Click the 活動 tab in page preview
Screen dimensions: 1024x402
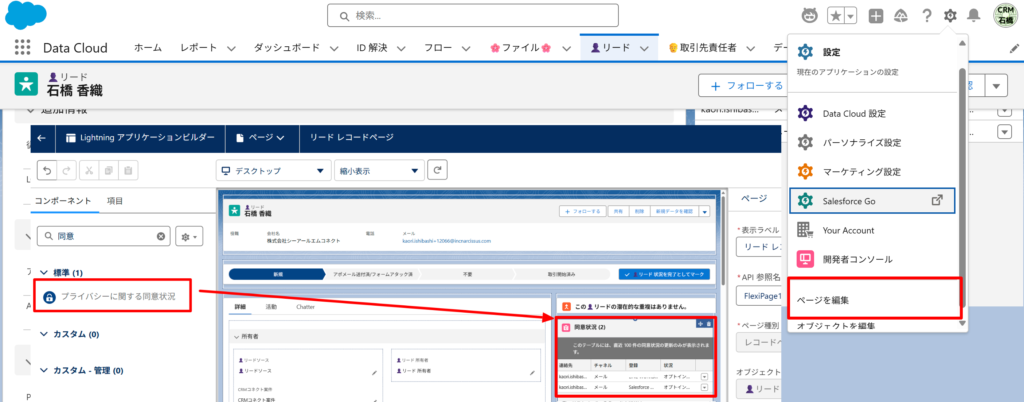(271, 307)
